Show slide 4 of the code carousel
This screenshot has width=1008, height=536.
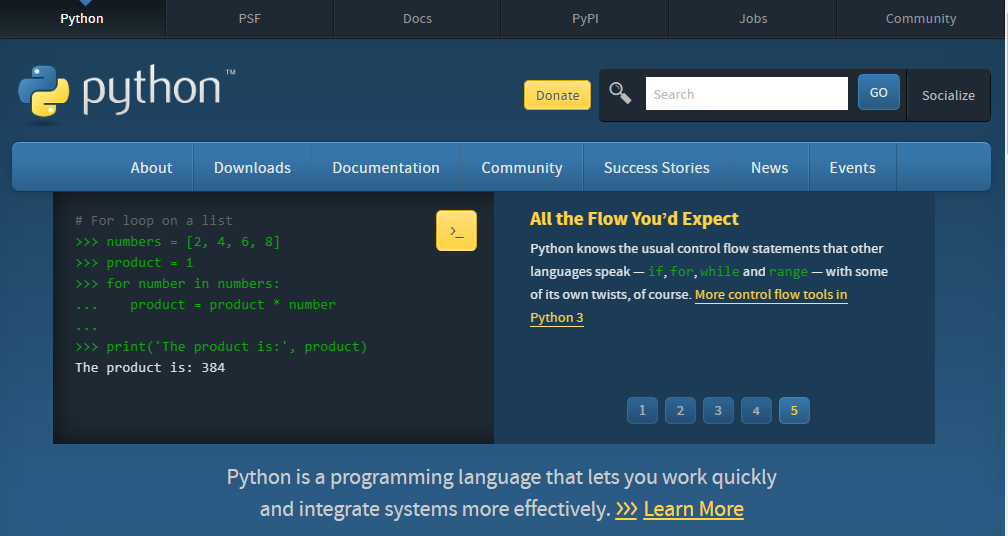pyautogui.click(x=756, y=410)
